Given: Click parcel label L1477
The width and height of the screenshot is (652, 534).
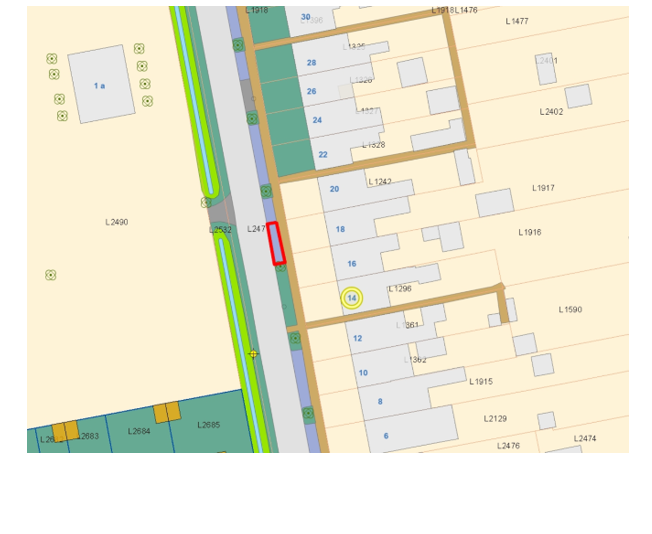Looking at the screenshot, I should click(517, 21).
